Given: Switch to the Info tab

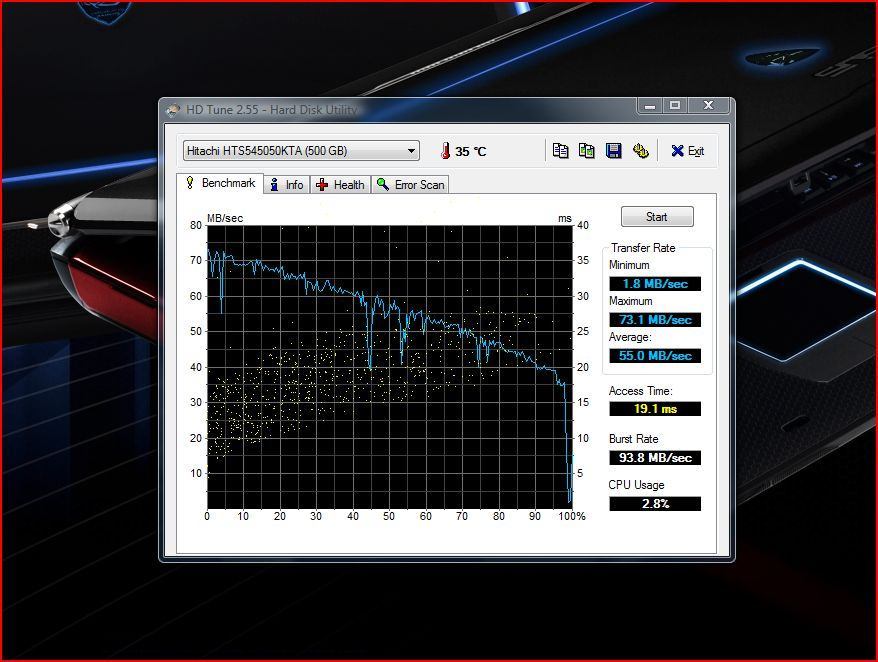Looking at the screenshot, I should 287,185.
